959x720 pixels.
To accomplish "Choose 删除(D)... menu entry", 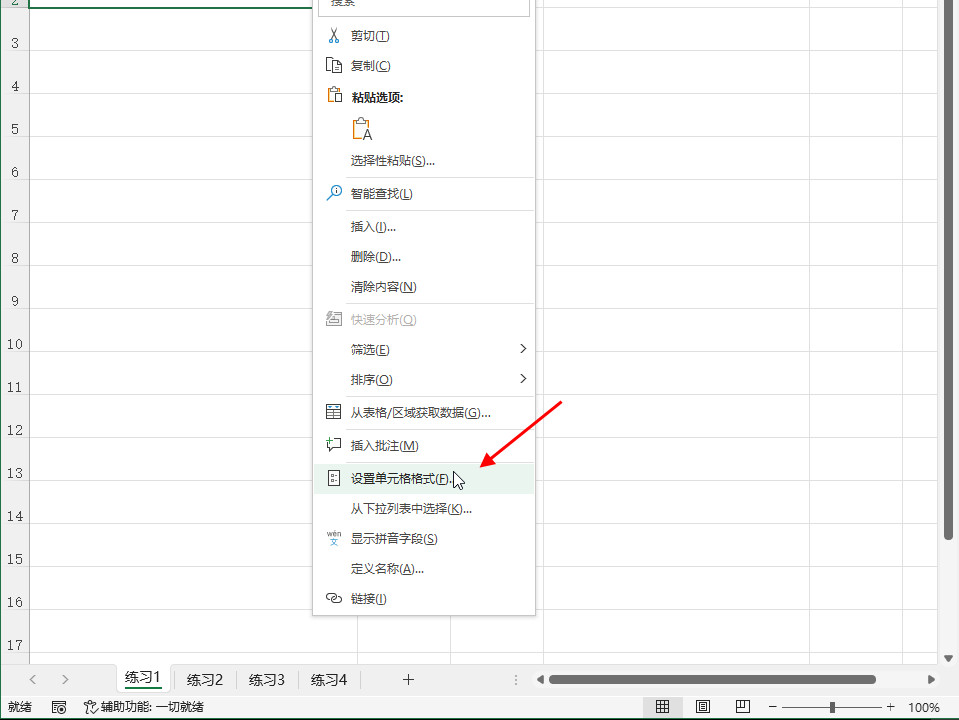I will pos(423,257).
